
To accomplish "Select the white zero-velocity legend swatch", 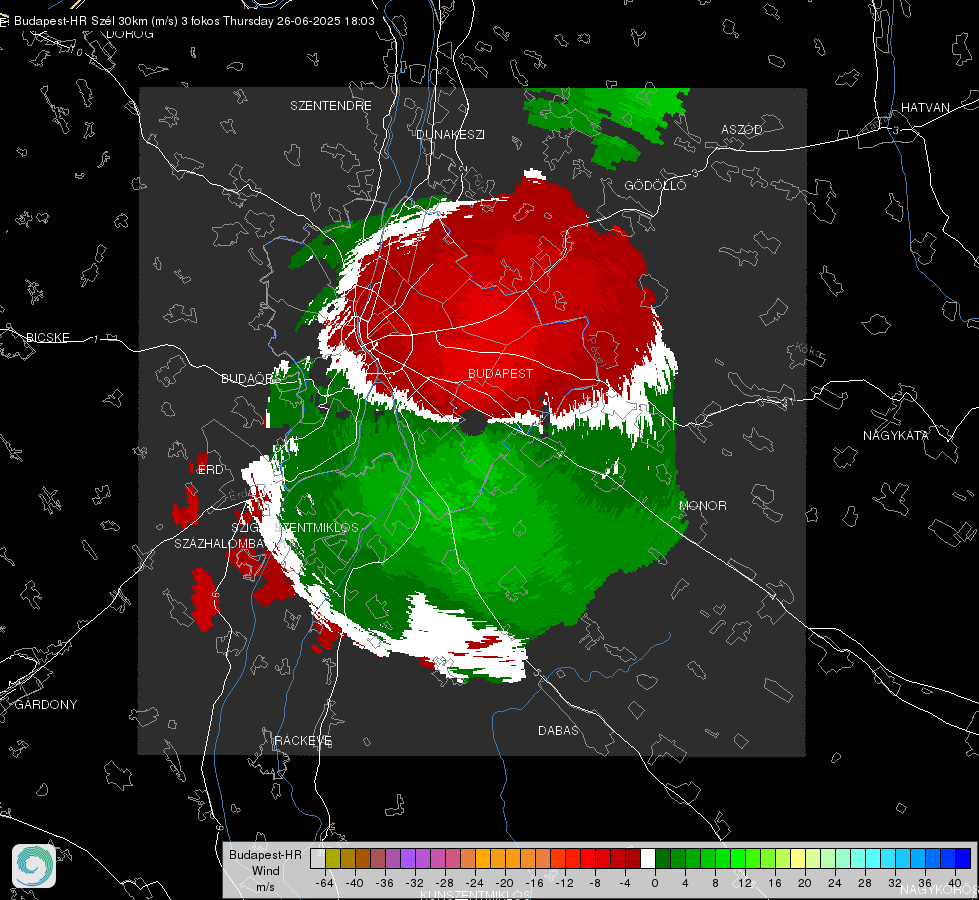I will click(x=648, y=858).
